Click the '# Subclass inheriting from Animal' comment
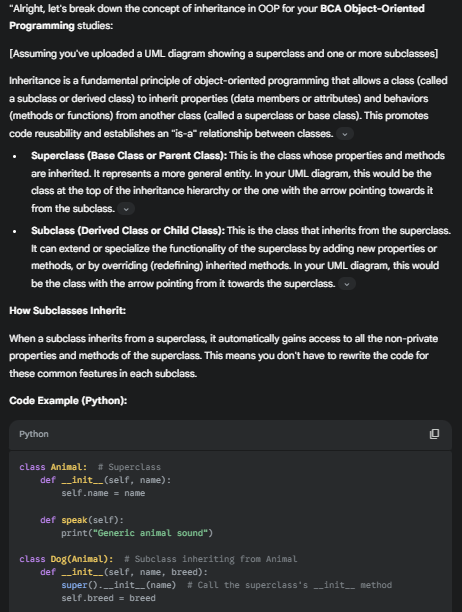The height and width of the screenshot is (612, 462). [211, 559]
